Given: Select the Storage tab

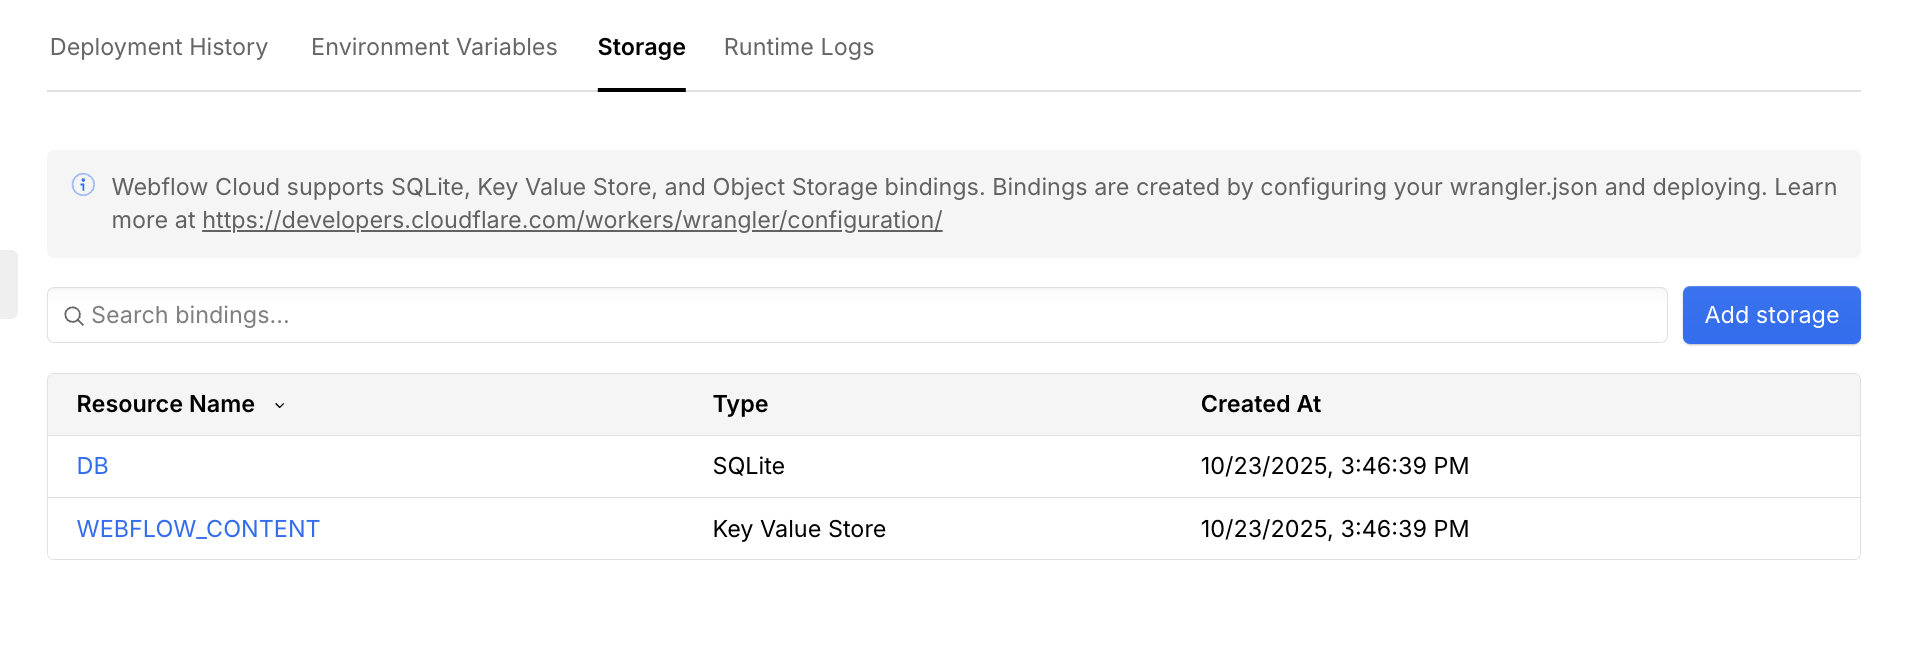Looking at the screenshot, I should (641, 47).
